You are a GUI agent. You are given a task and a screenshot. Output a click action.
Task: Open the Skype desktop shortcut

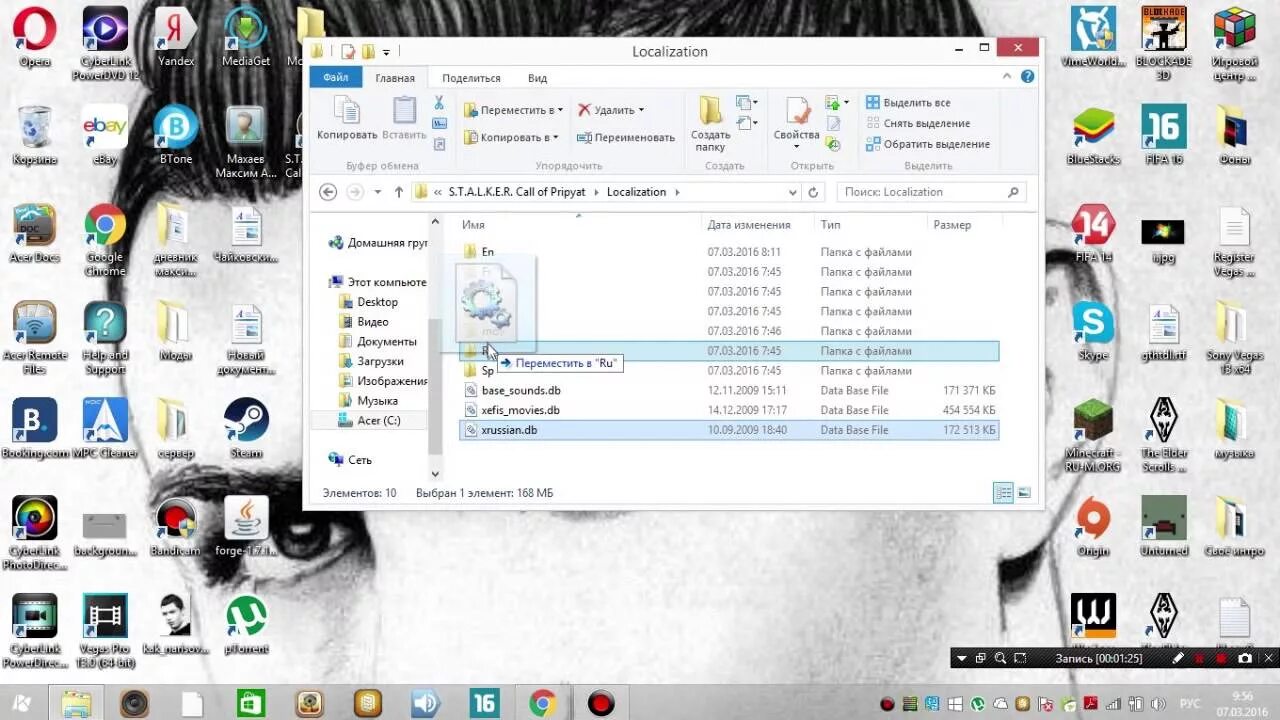click(1093, 331)
